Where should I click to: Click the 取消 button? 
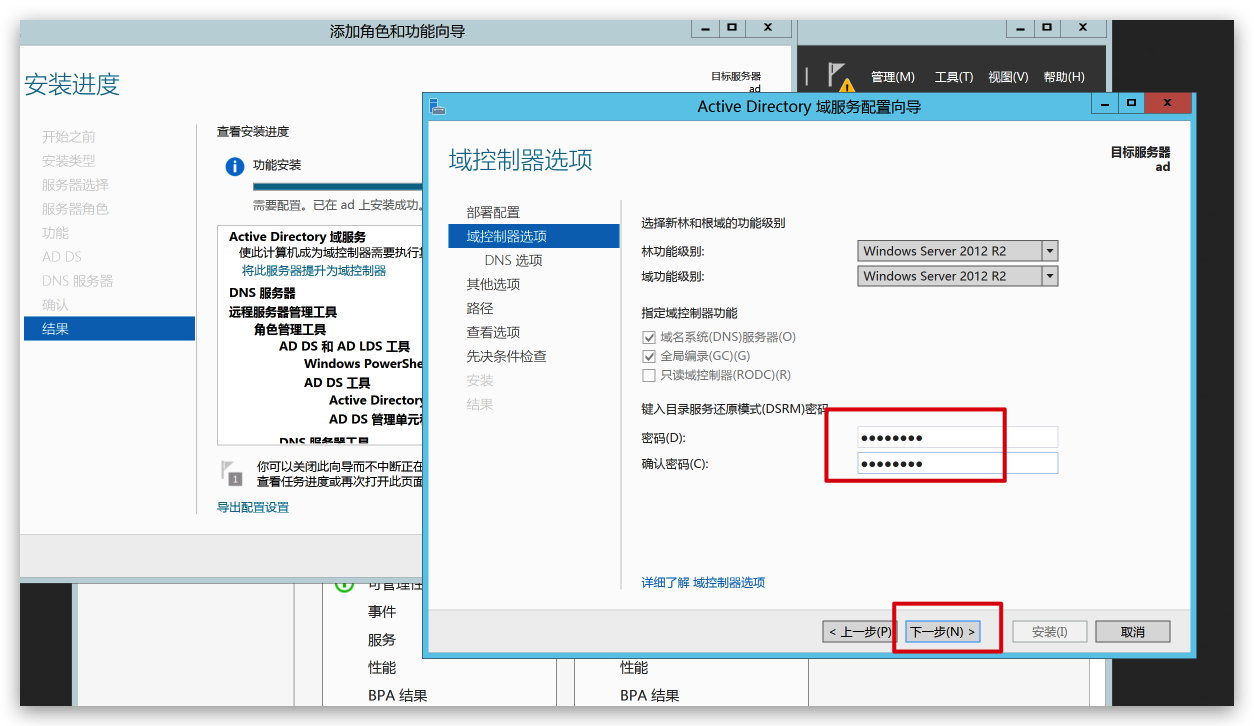(x=1132, y=632)
